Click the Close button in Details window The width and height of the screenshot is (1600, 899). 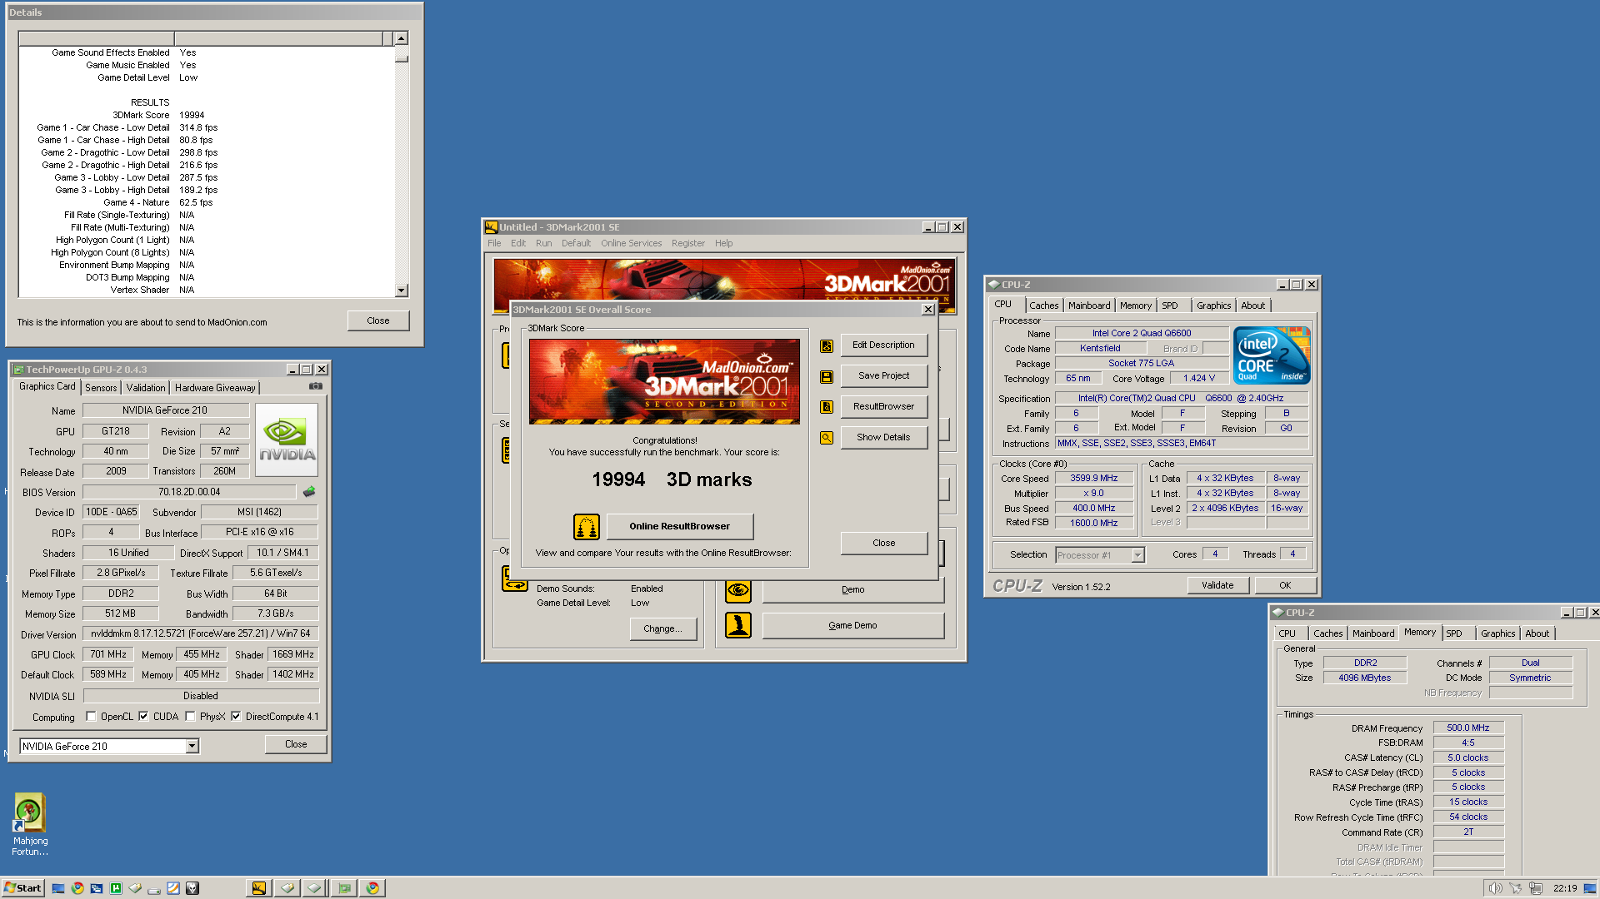tap(378, 321)
